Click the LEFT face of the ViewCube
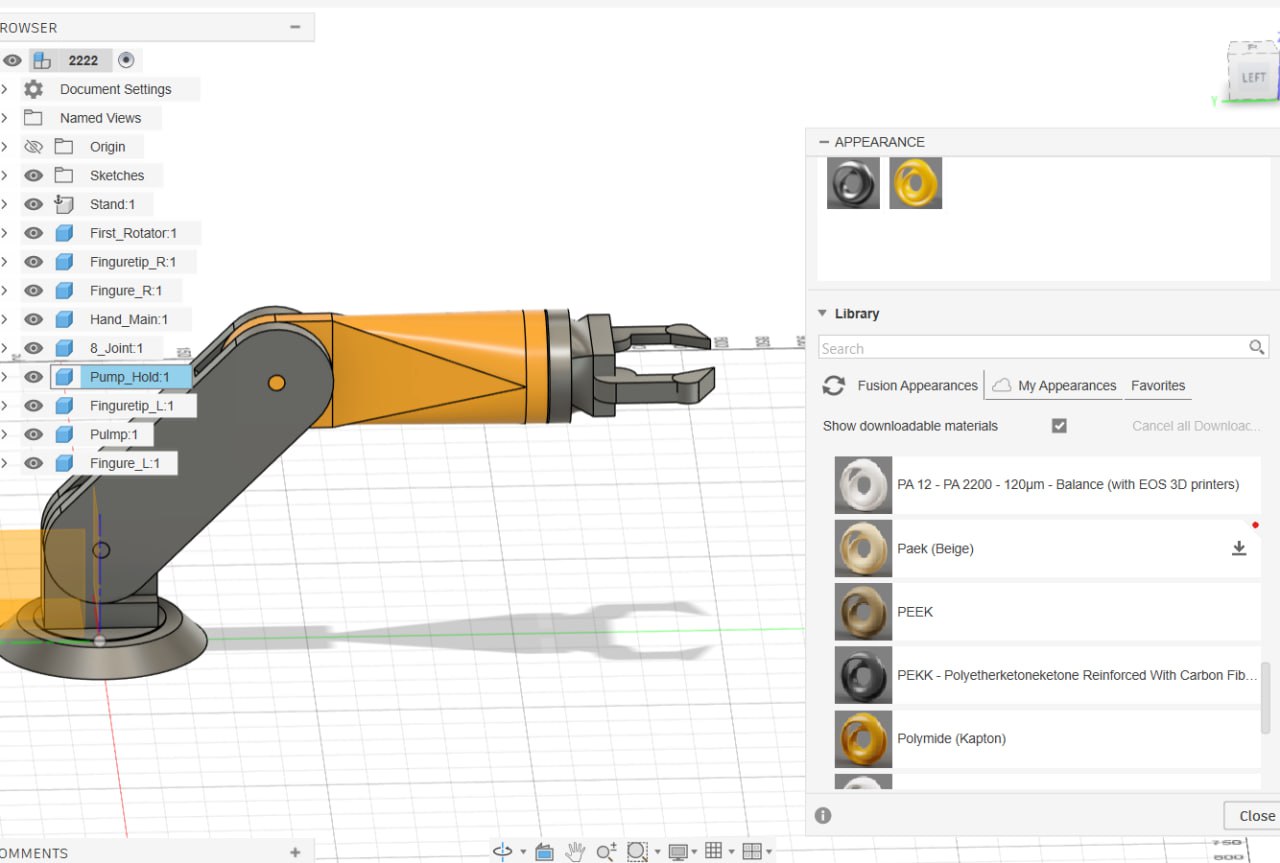Viewport: 1280px width, 863px height. (1254, 78)
